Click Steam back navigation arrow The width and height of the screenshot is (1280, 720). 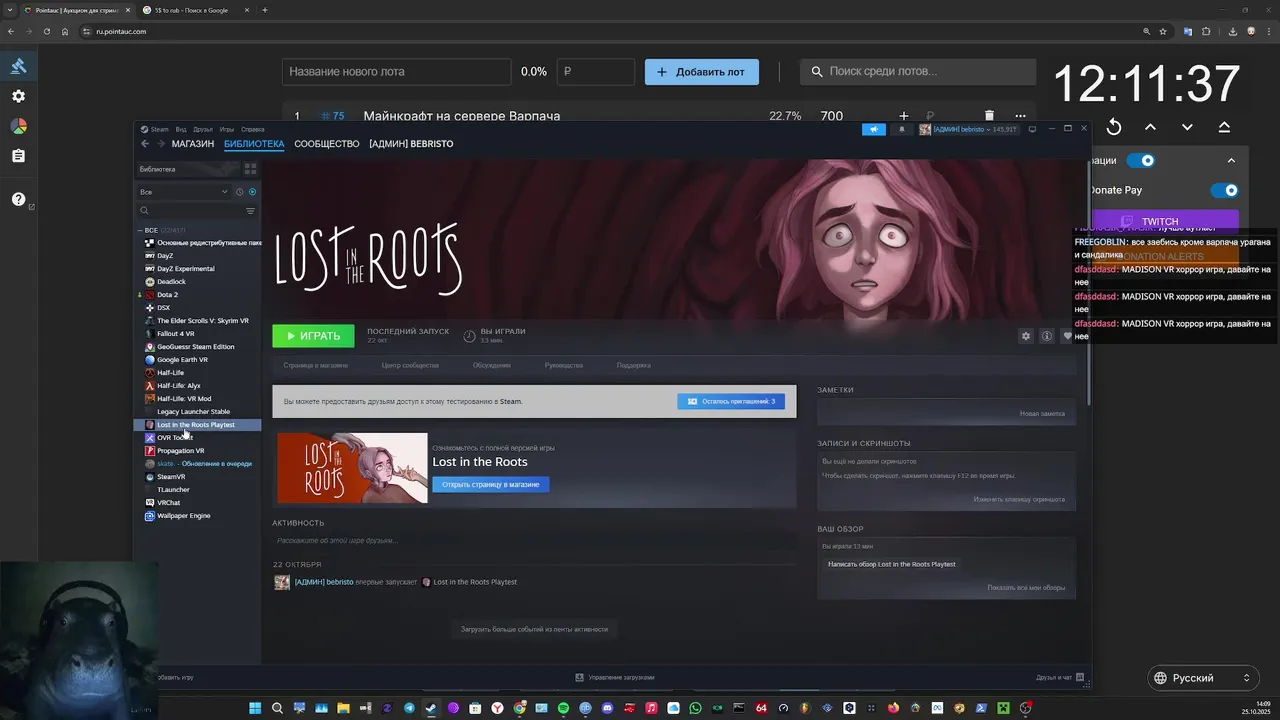(x=145, y=144)
